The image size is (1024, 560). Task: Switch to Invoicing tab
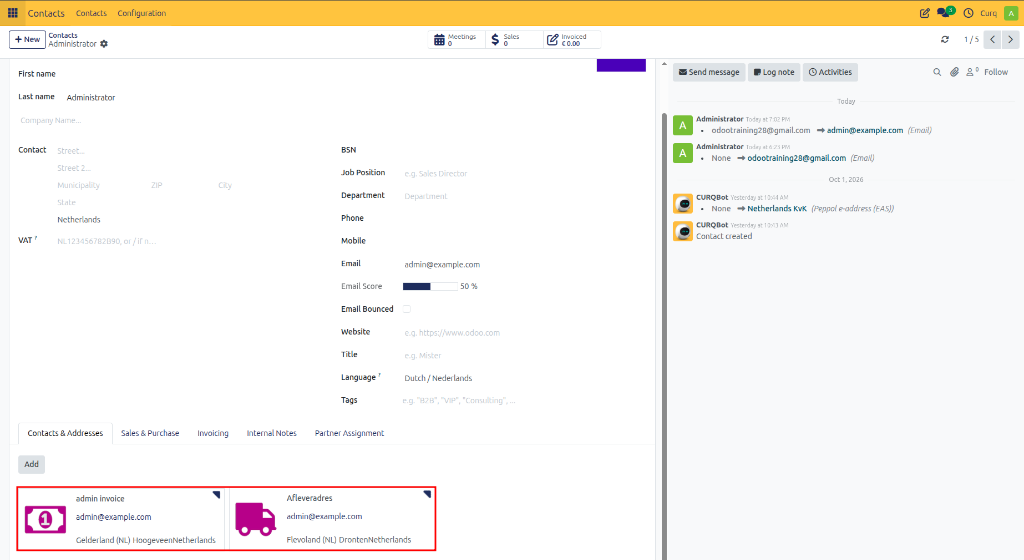(213, 433)
